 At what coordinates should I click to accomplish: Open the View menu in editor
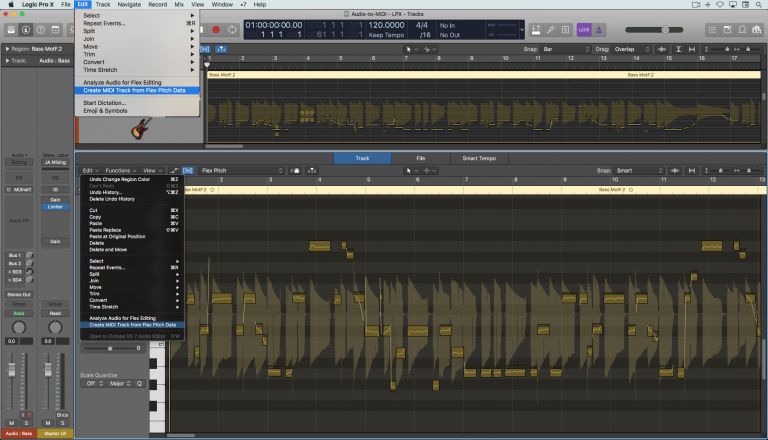coord(152,171)
